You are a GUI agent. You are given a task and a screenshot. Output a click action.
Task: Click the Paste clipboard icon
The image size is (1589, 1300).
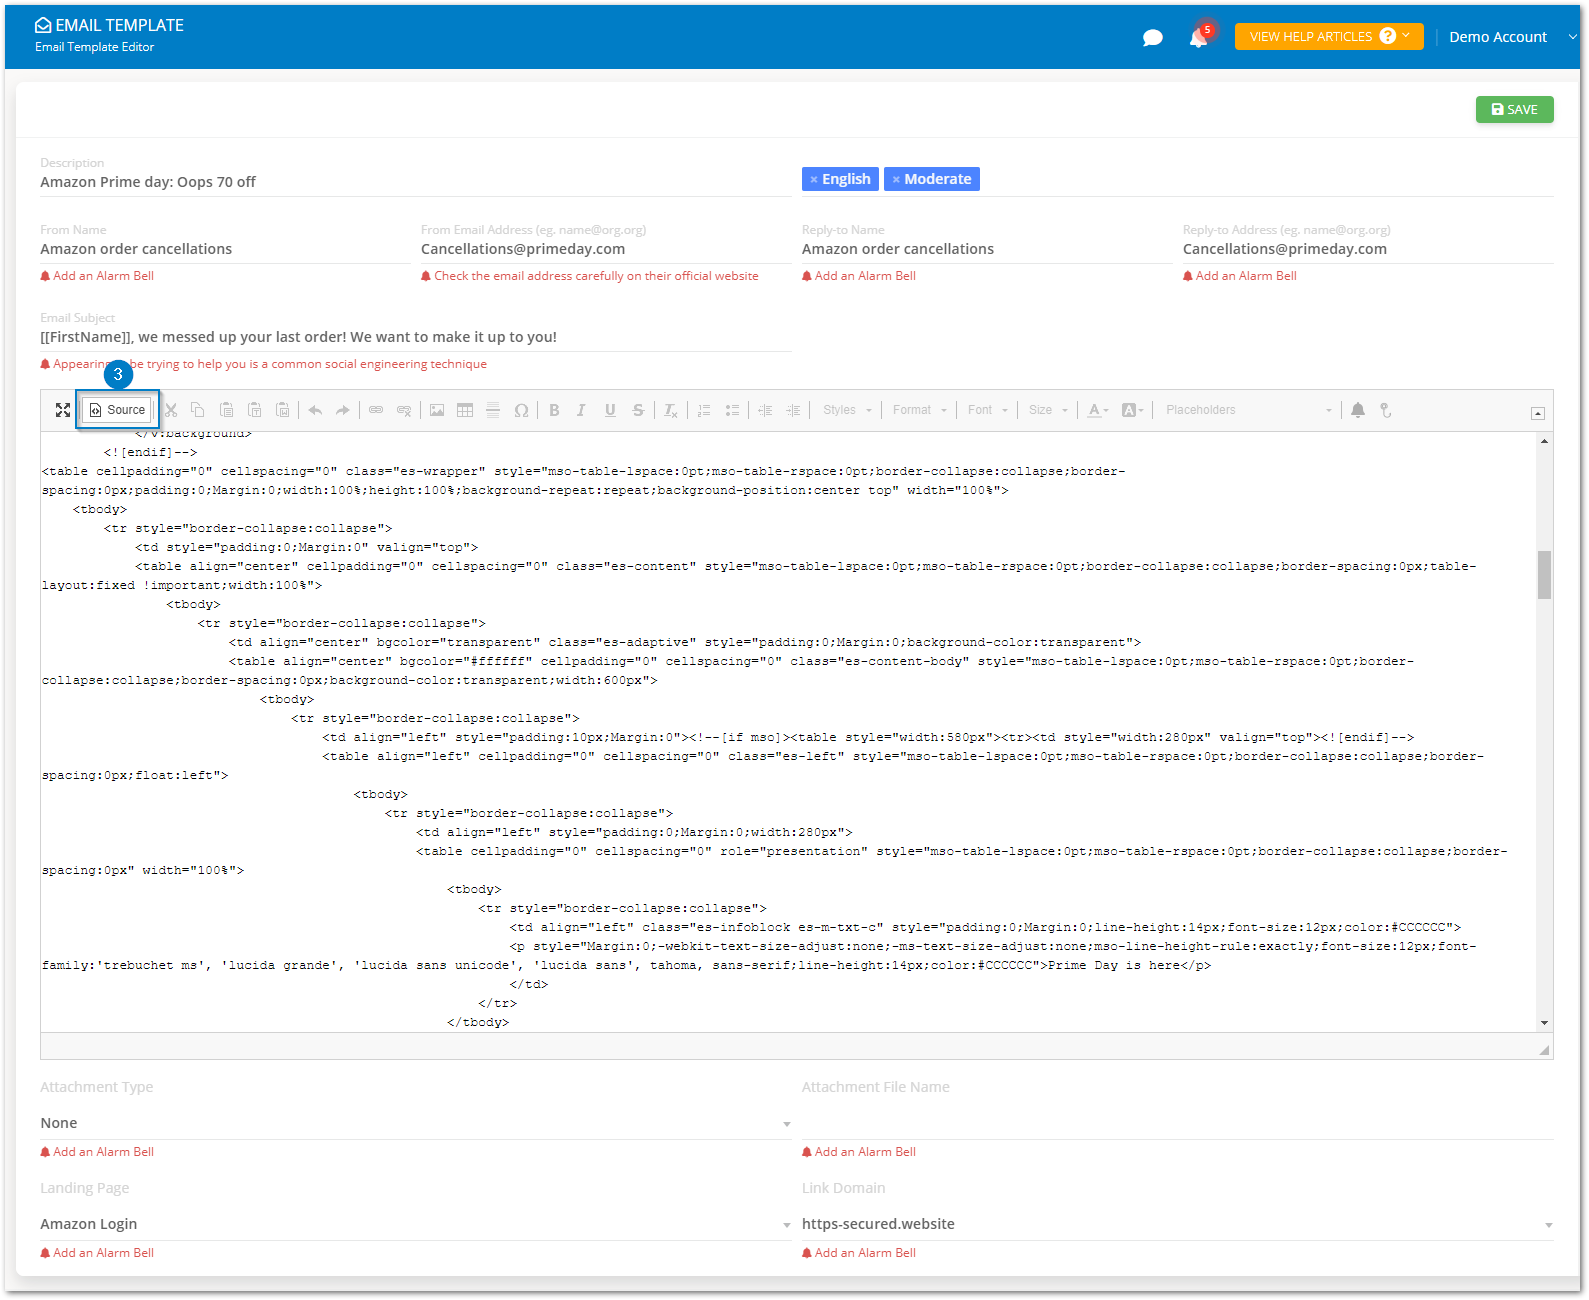pos(226,410)
